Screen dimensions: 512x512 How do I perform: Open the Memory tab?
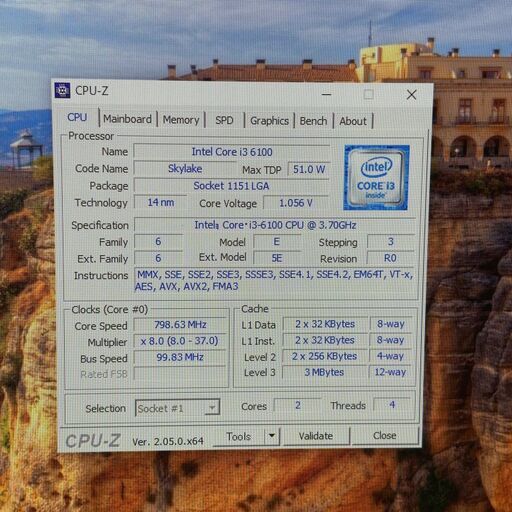tap(181, 119)
